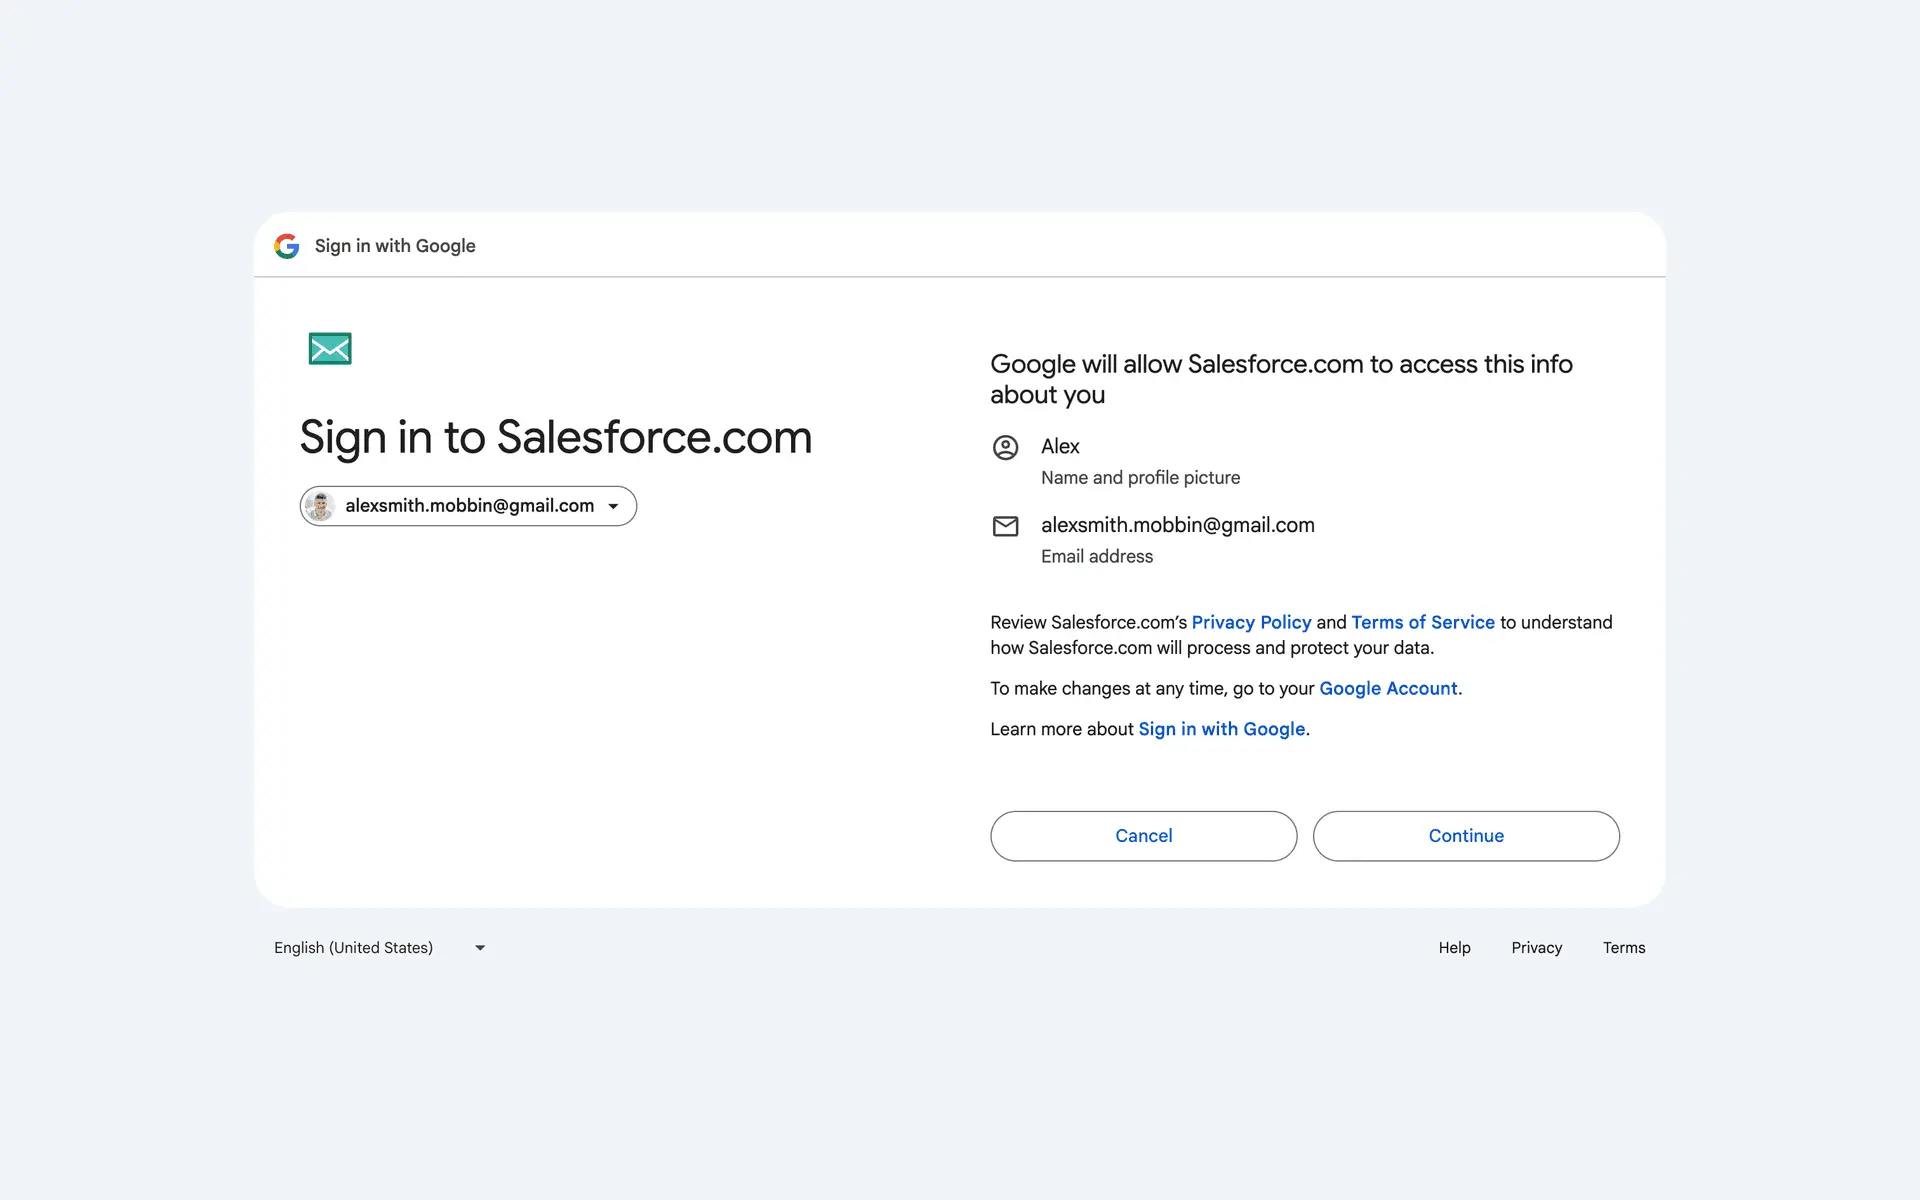Image resolution: width=1920 pixels, height=1200 pixels.
Task: Click the Google logo icon
Action: [x=287, y=246]
